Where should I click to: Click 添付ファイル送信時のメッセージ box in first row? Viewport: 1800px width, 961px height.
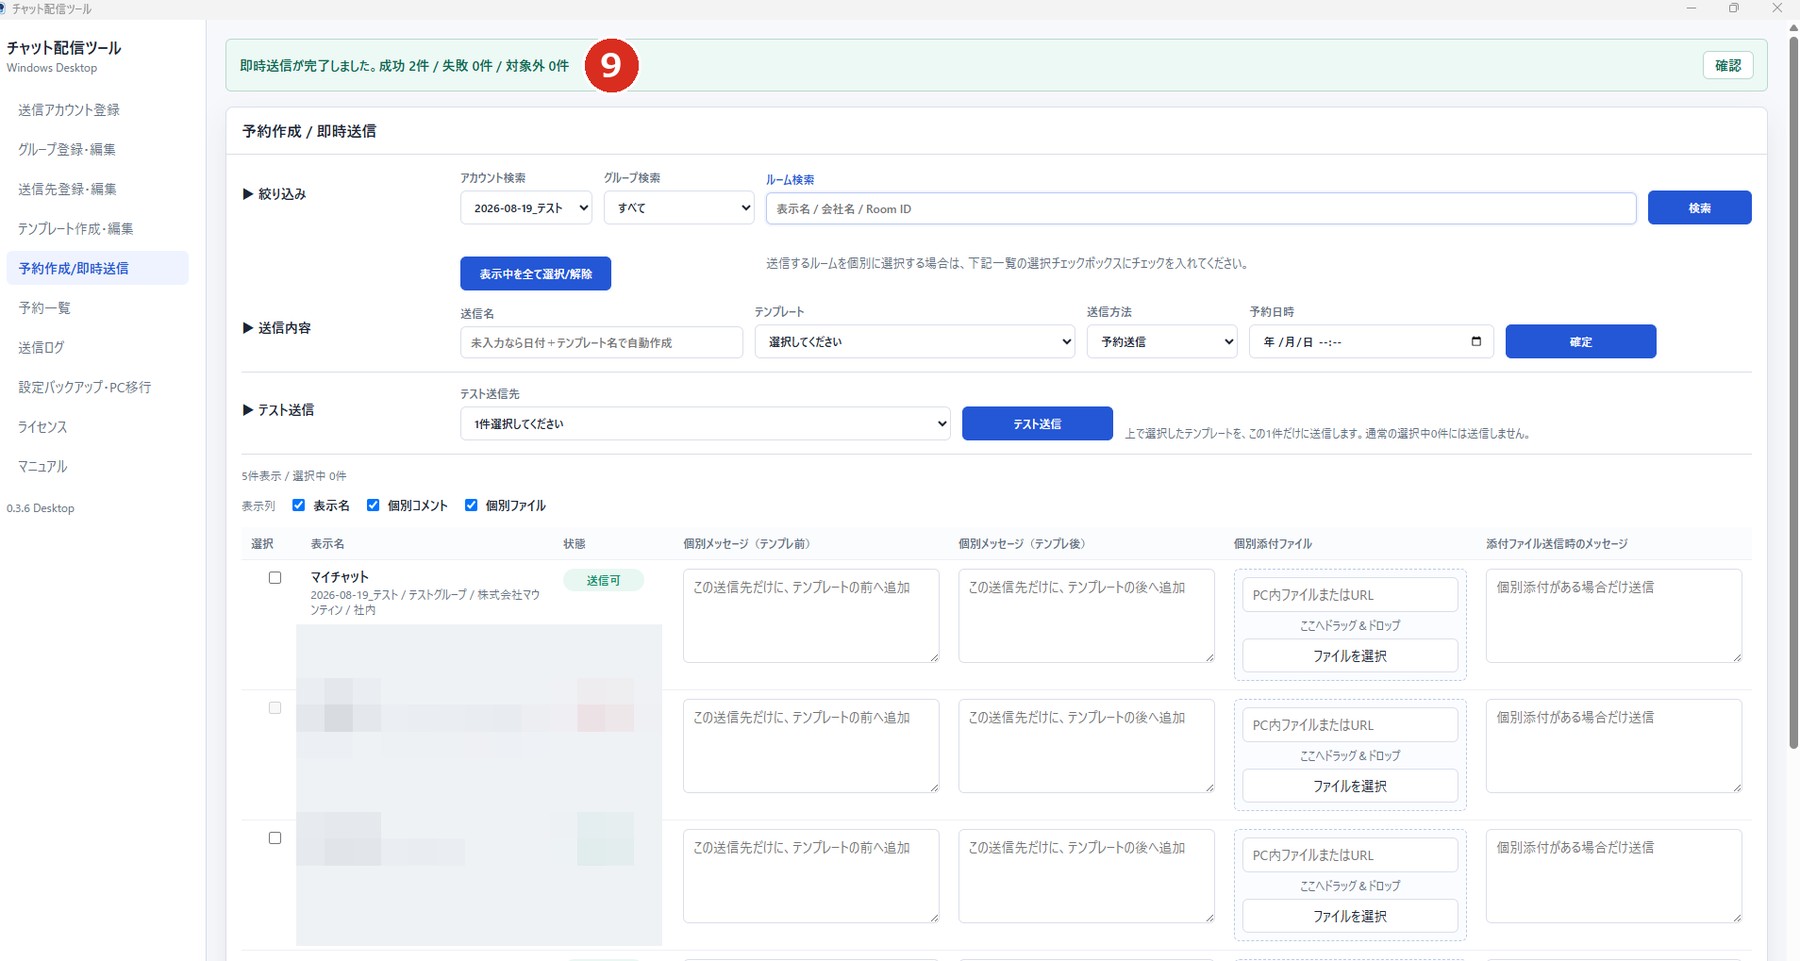pyautogui.click(x=1614, y=616)
